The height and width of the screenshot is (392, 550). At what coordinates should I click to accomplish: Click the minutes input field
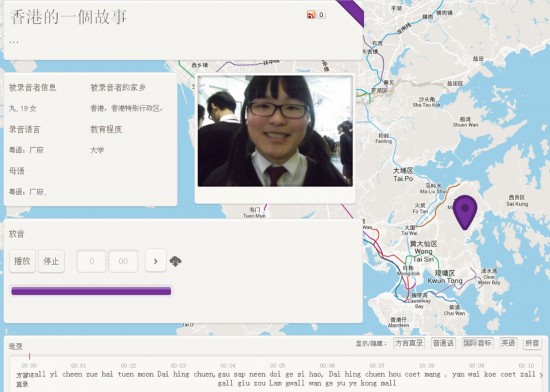[x=91, y=261]
